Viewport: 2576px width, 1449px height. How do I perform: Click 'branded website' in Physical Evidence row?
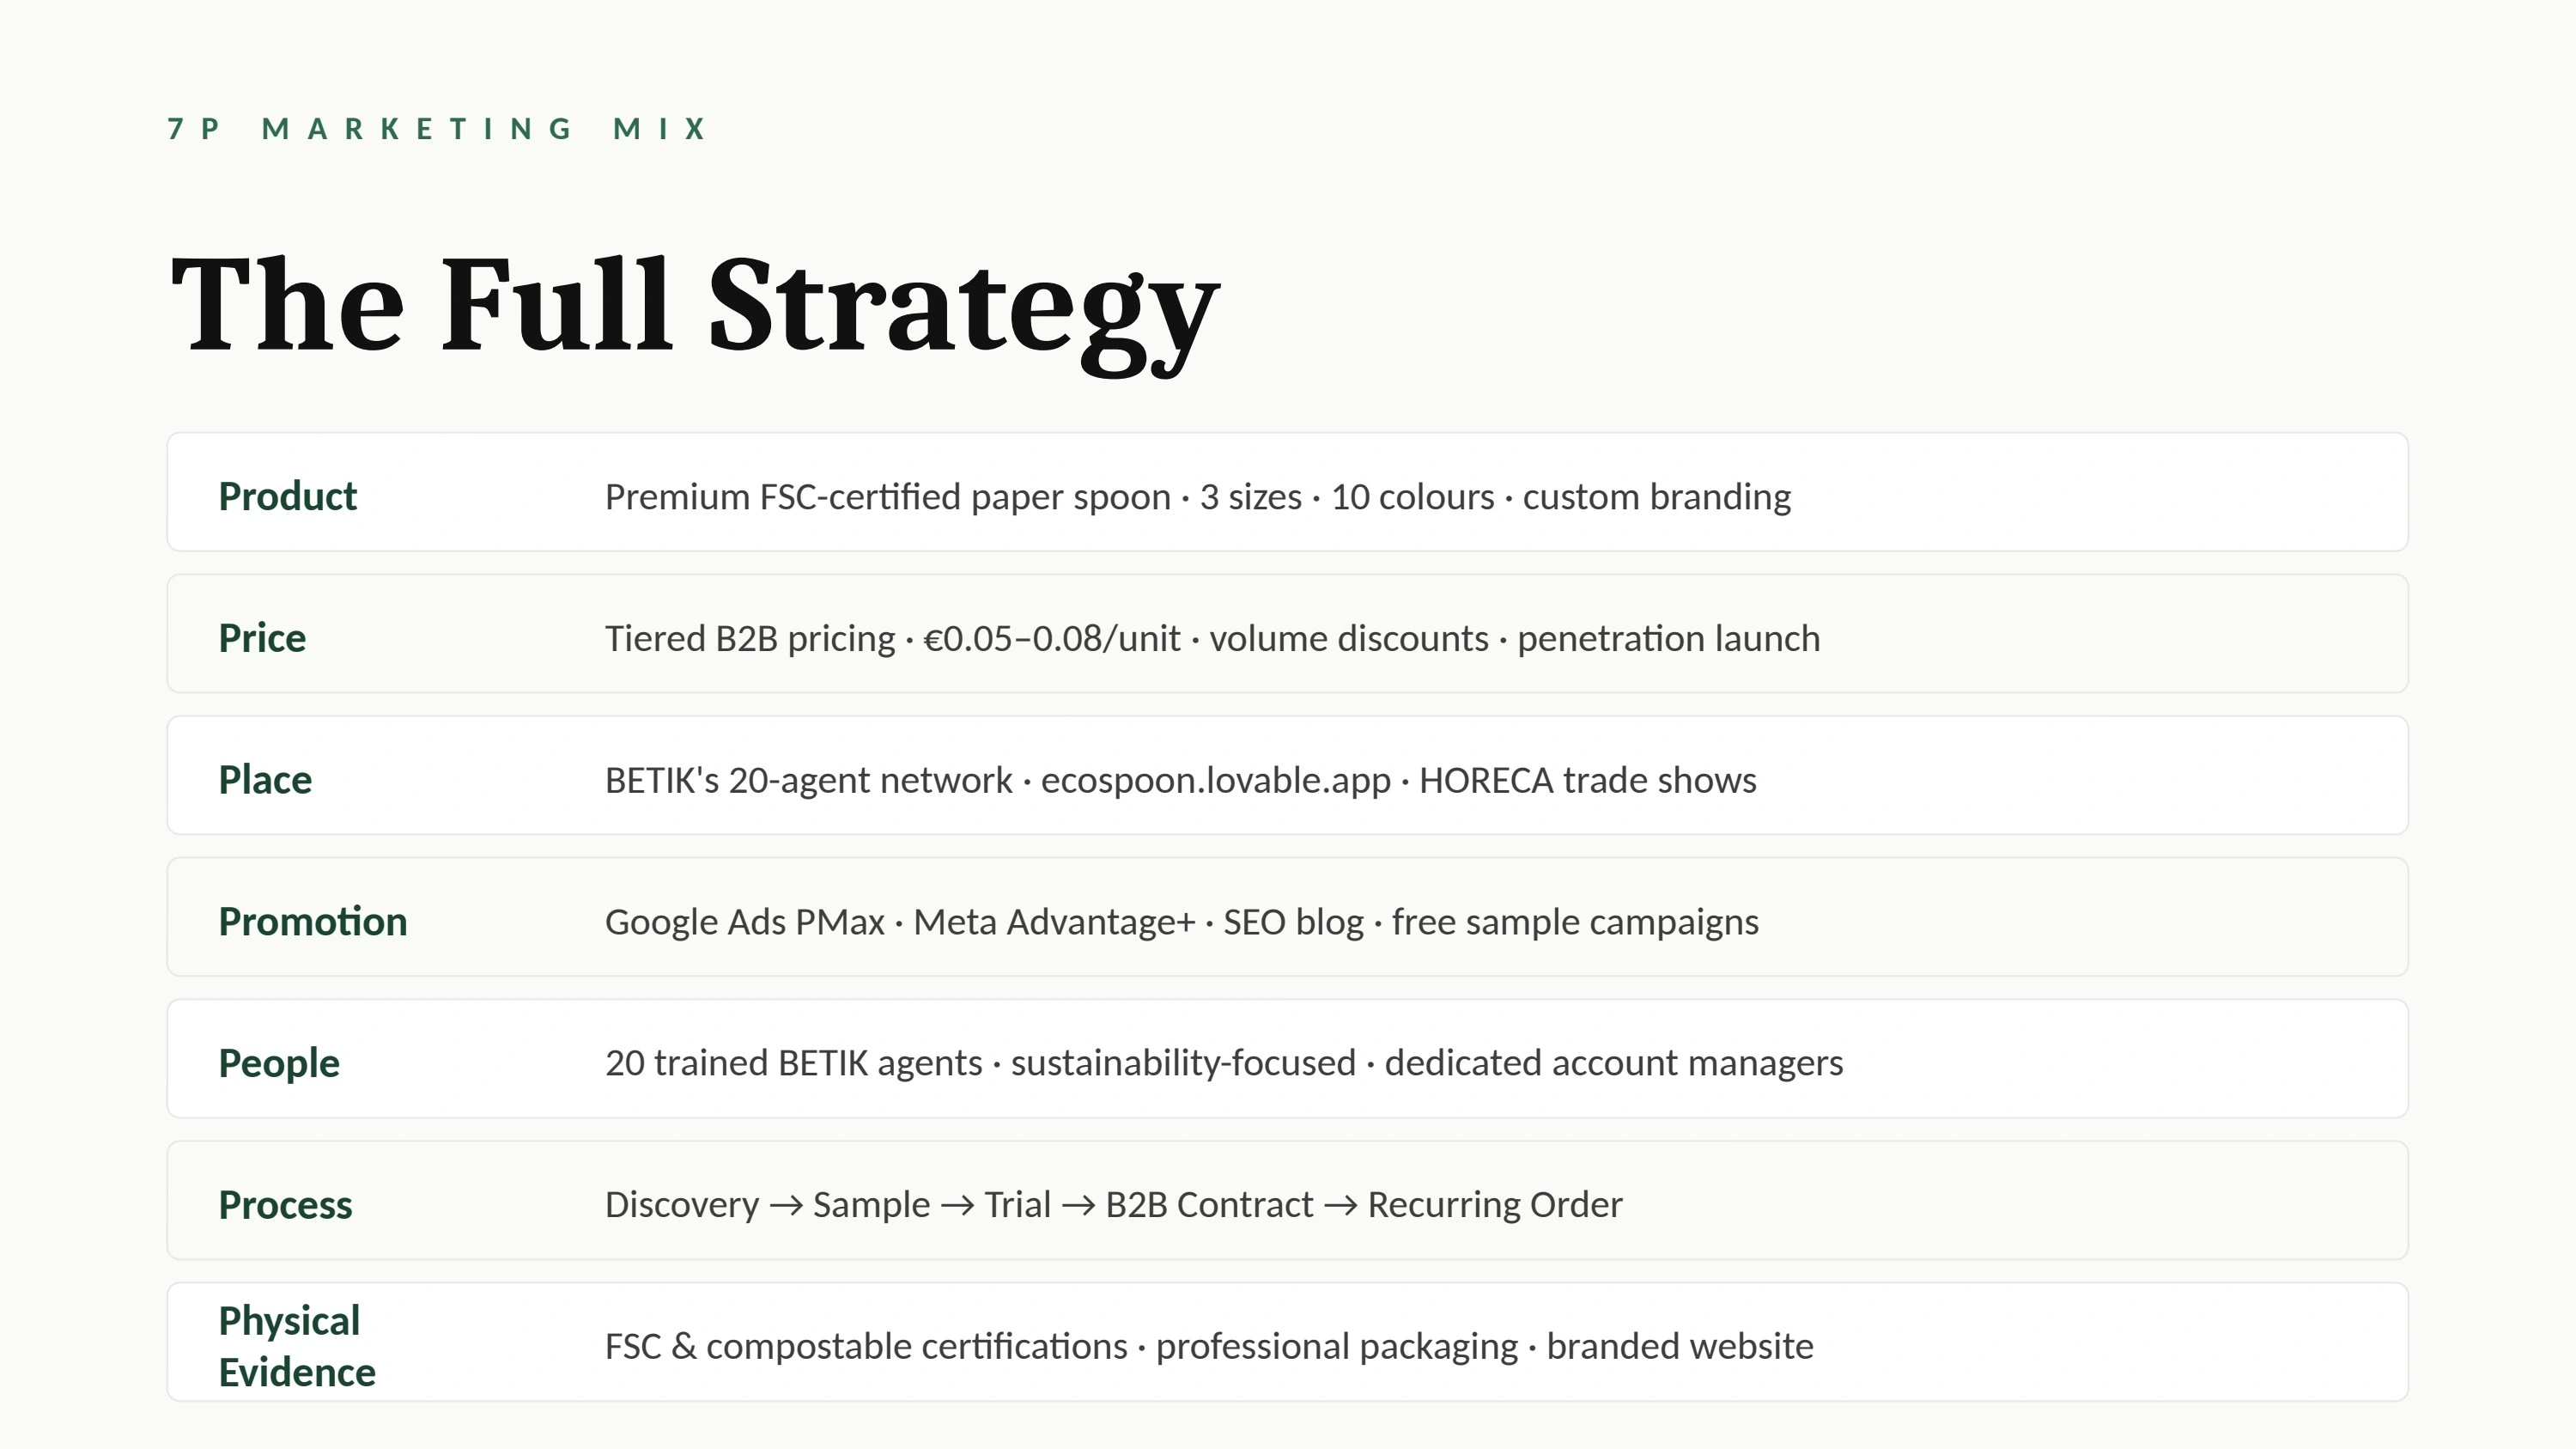coord(1680,1347)
